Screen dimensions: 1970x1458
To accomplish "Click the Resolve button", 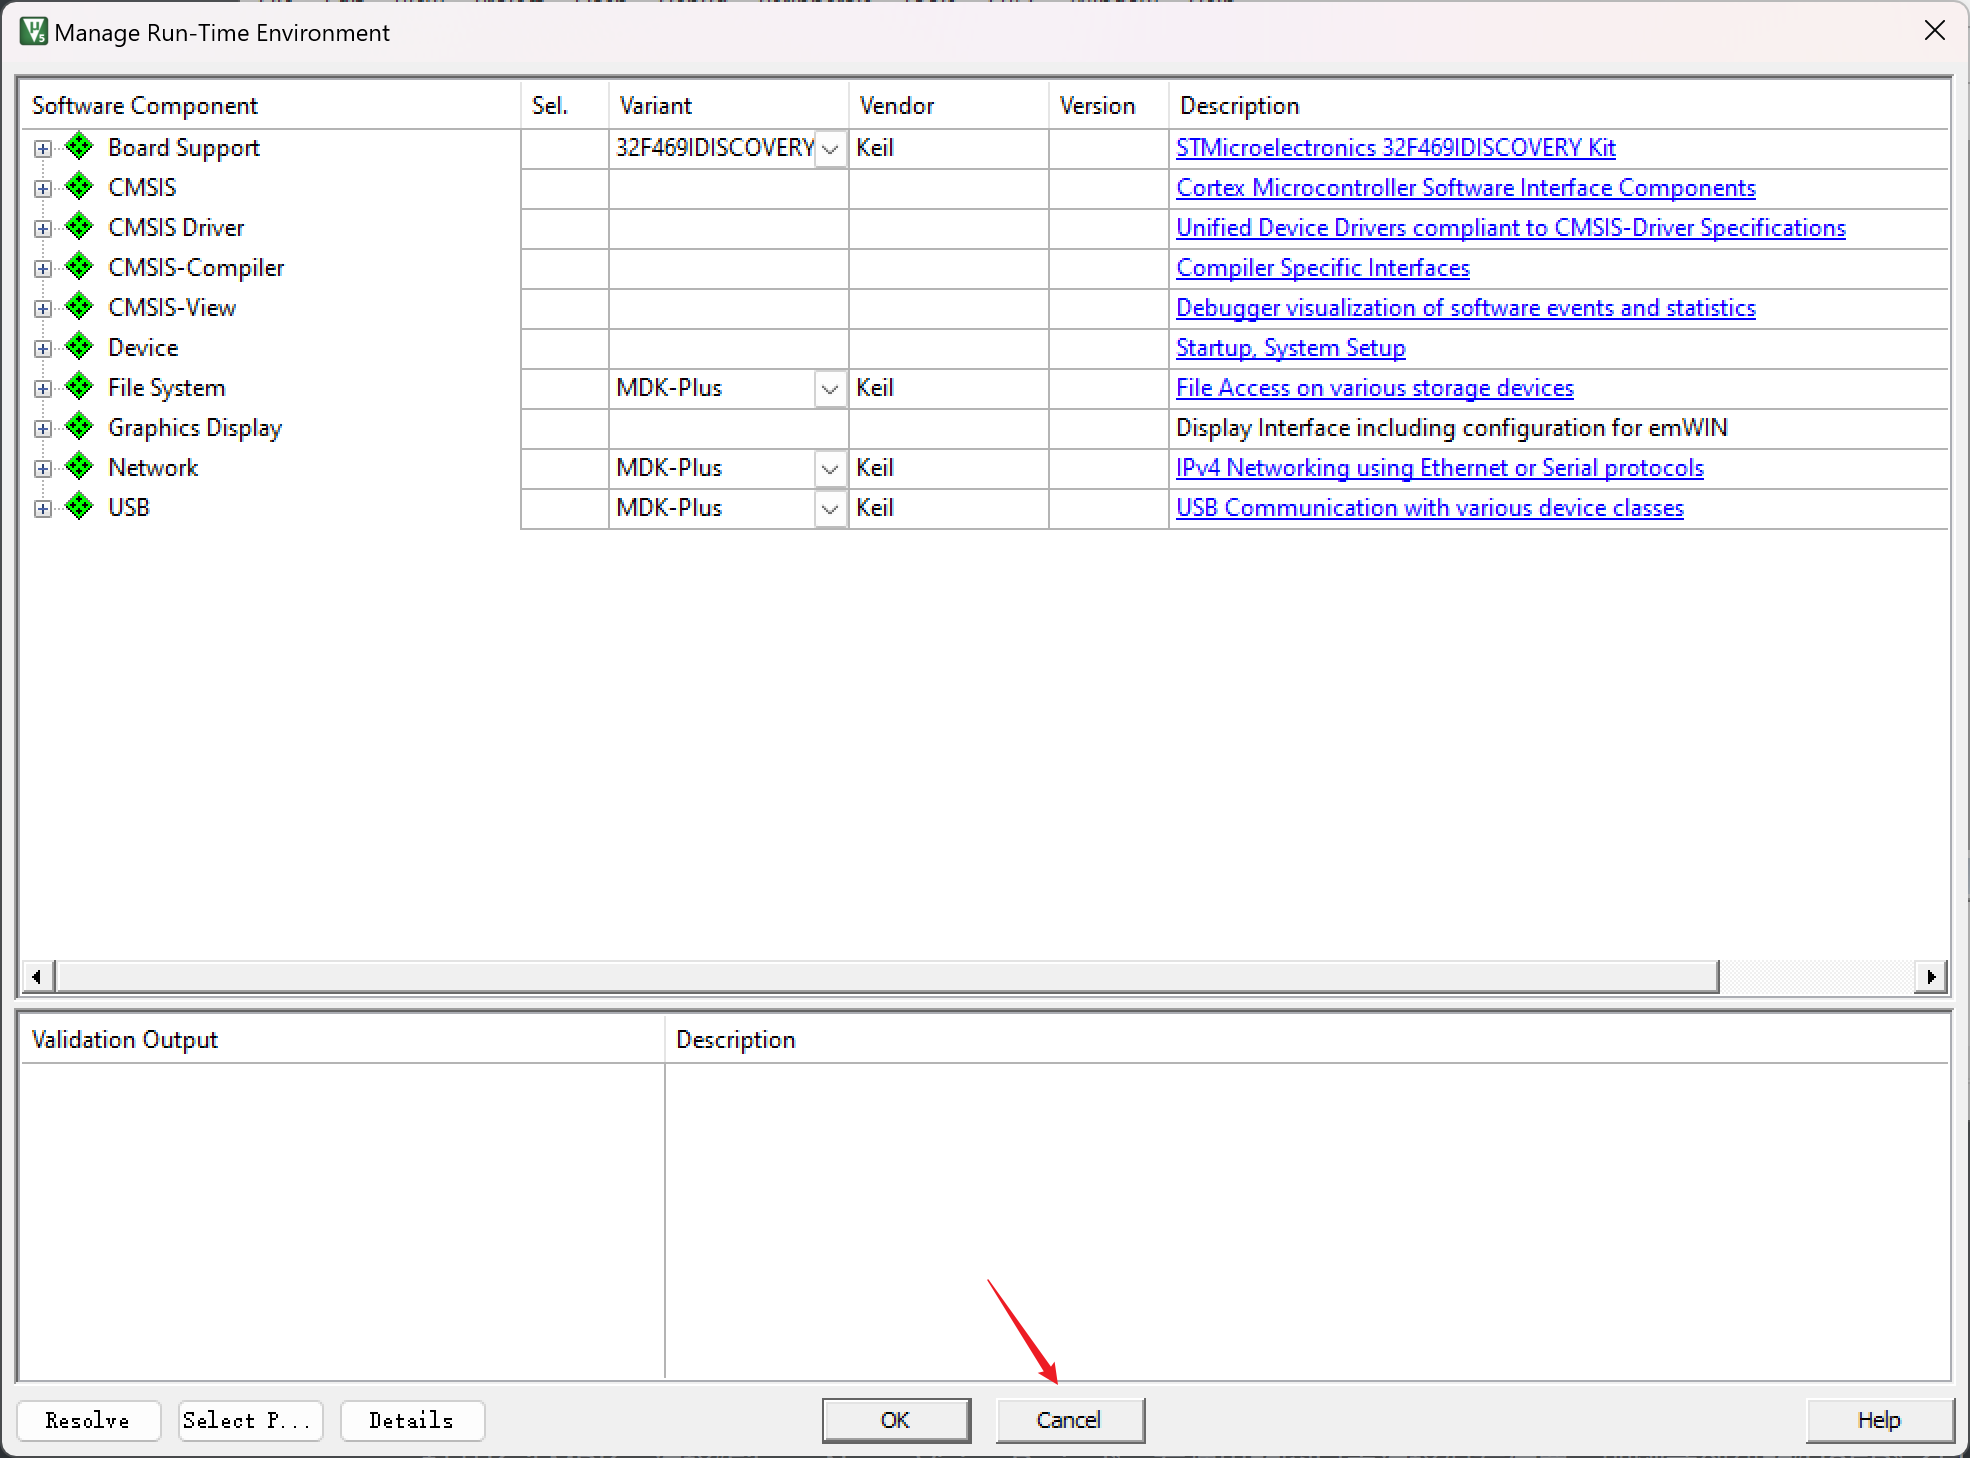I will click(88, 1420).
